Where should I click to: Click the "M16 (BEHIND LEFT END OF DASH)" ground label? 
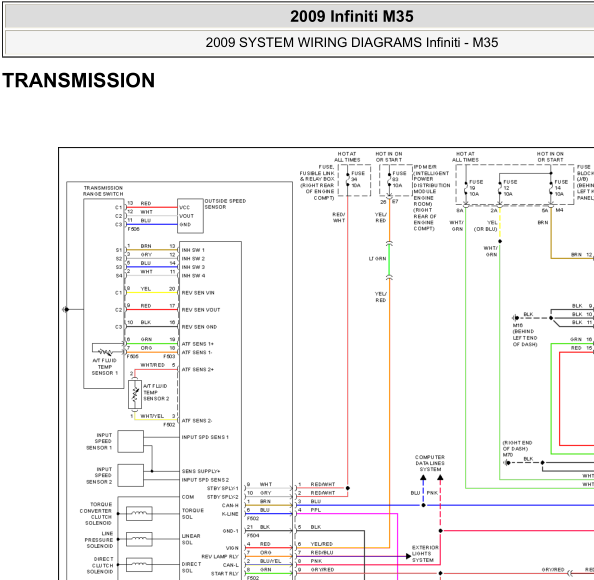coord(525,335)
